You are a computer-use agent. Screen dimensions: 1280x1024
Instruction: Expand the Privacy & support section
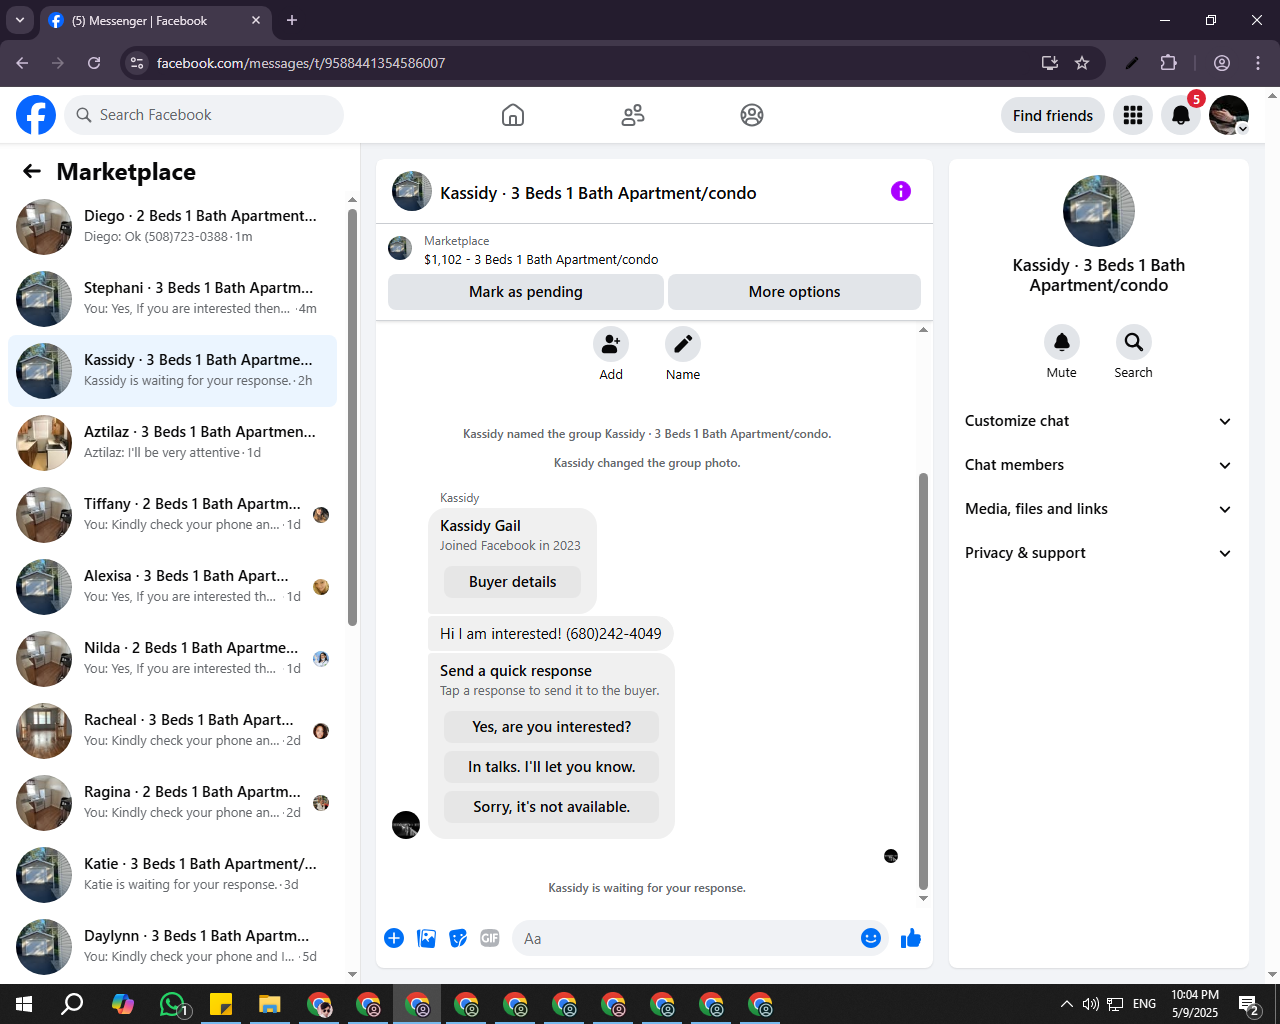(x=1098, y=553)
